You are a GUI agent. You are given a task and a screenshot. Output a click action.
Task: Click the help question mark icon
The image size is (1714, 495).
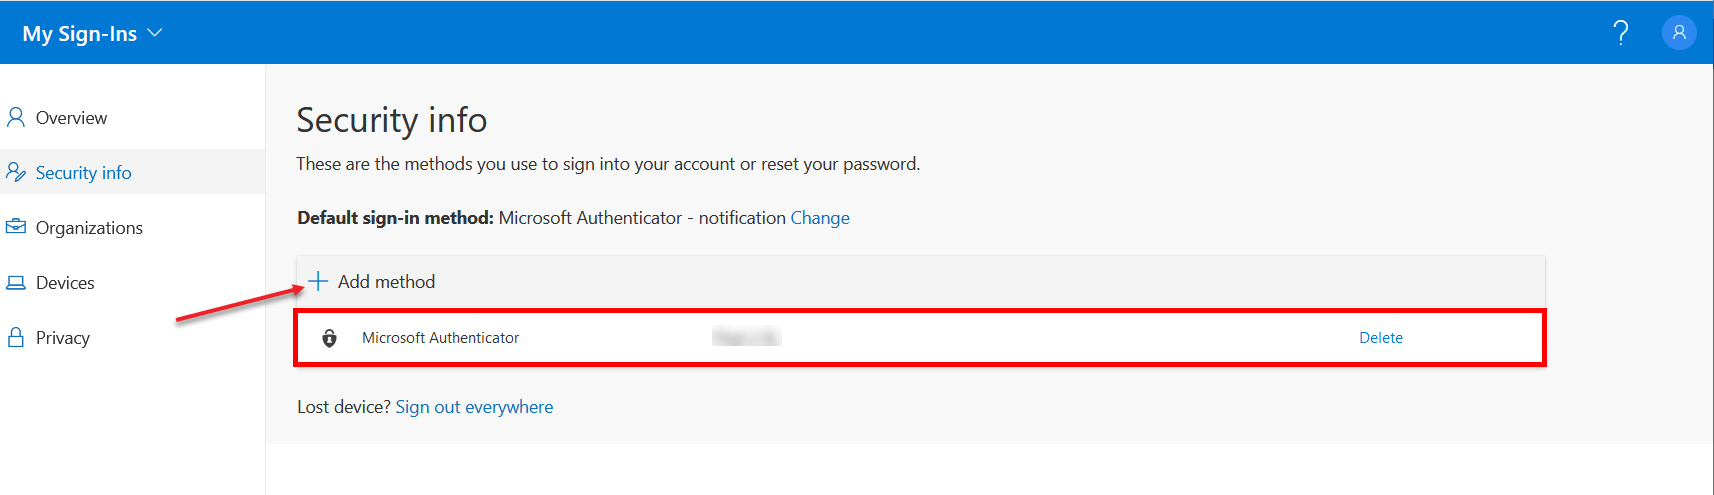coord(1621,33)
